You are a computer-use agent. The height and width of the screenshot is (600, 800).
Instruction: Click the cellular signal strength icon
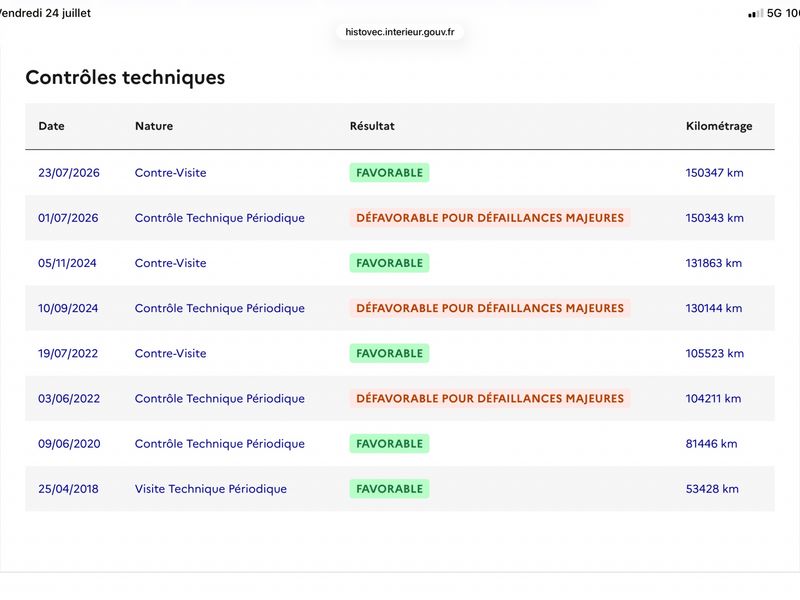(x=756, y=13)
